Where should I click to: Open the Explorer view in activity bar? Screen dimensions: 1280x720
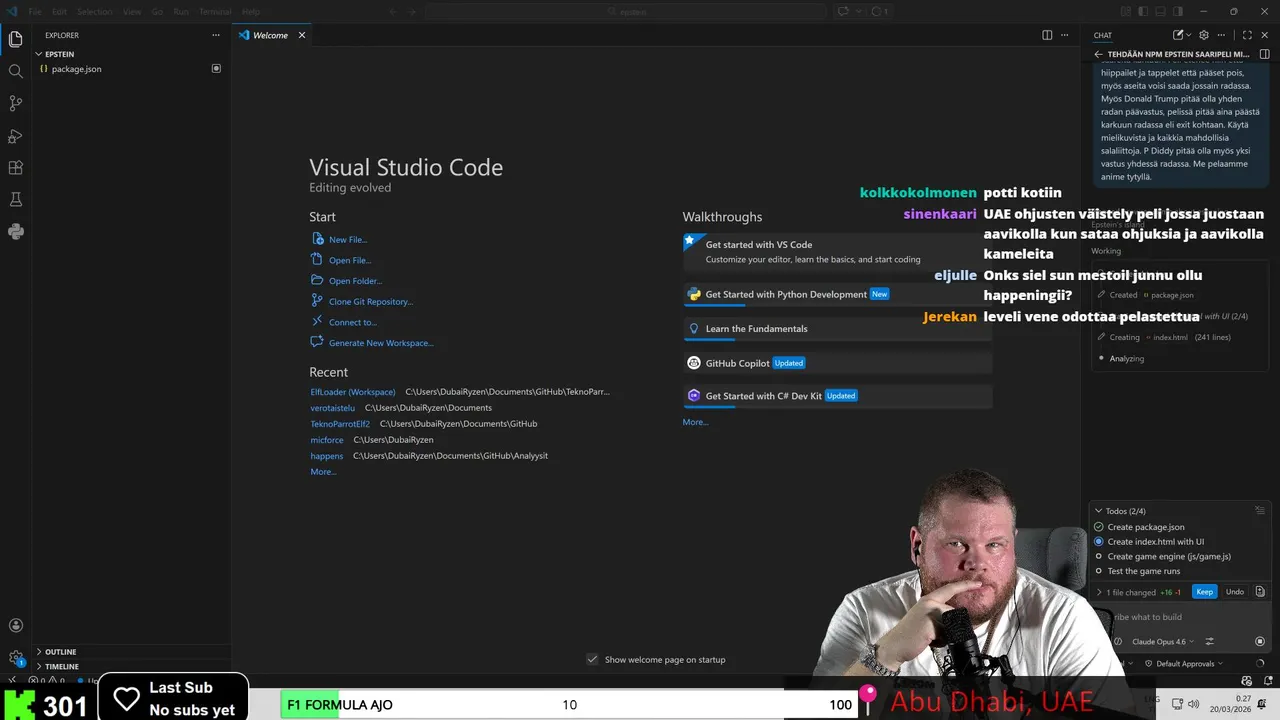[x=15, y=40]
